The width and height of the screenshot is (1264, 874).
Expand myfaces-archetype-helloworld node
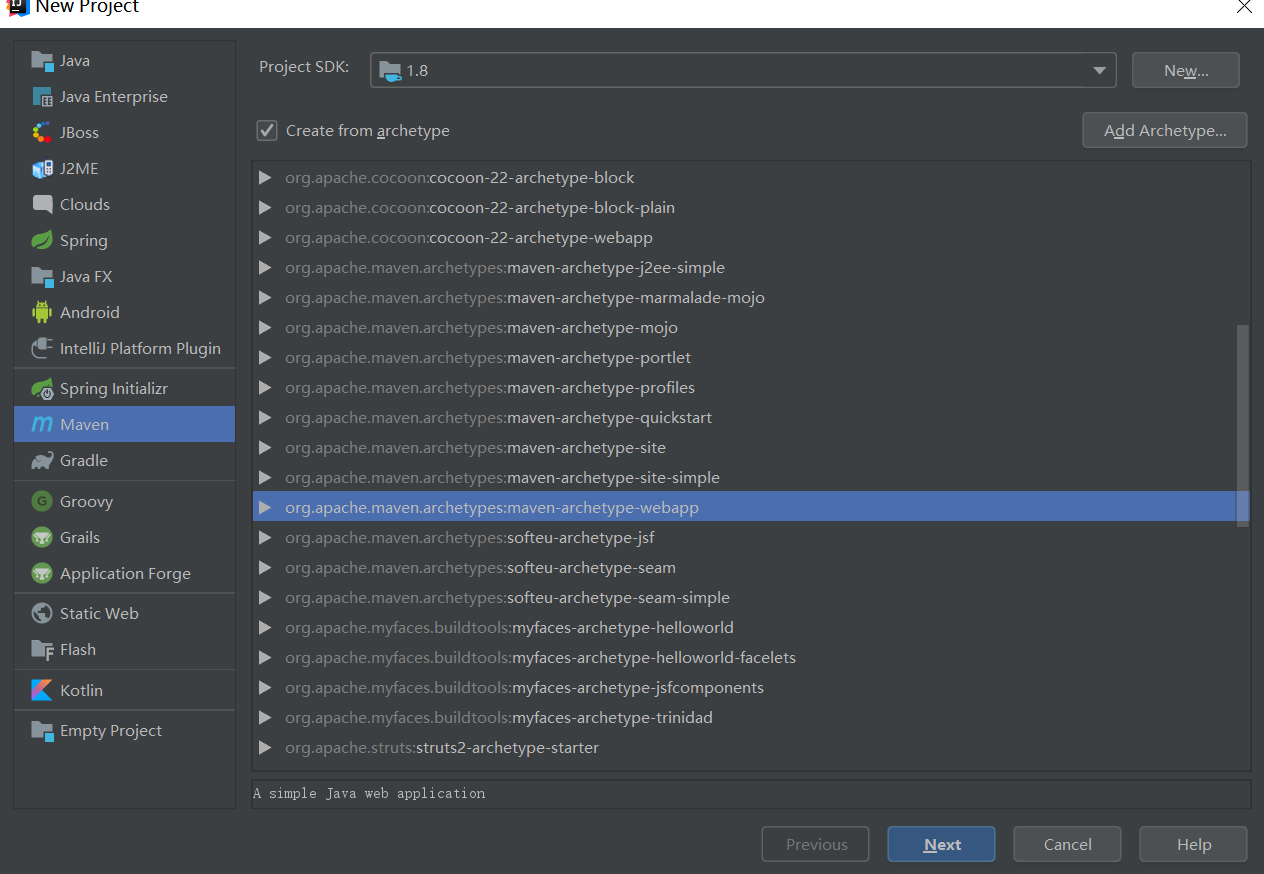click(x=265, y=627)
